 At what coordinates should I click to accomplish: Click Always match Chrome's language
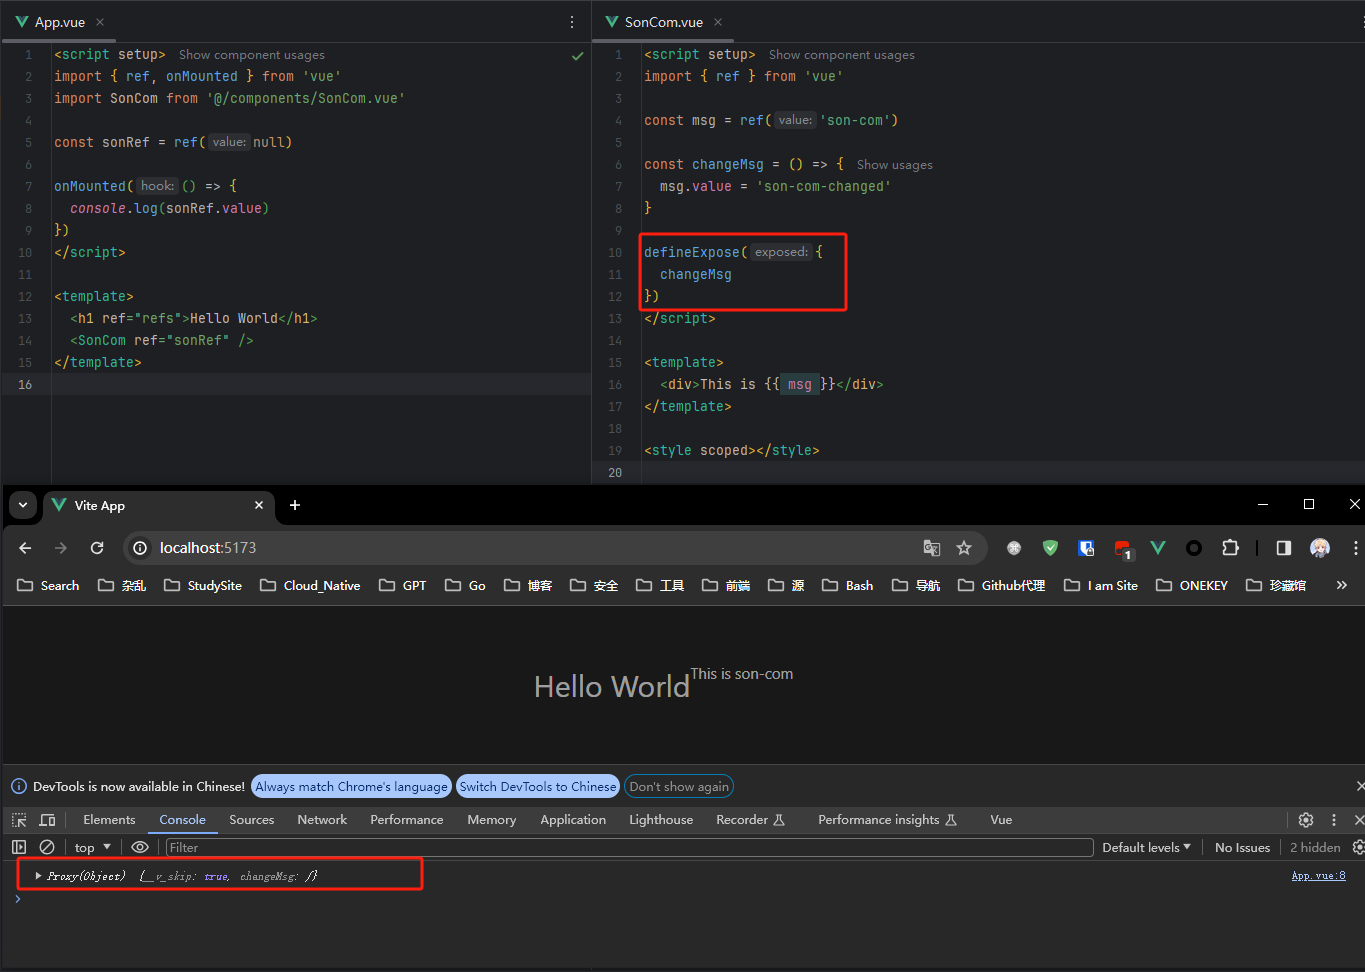(351, 787)
